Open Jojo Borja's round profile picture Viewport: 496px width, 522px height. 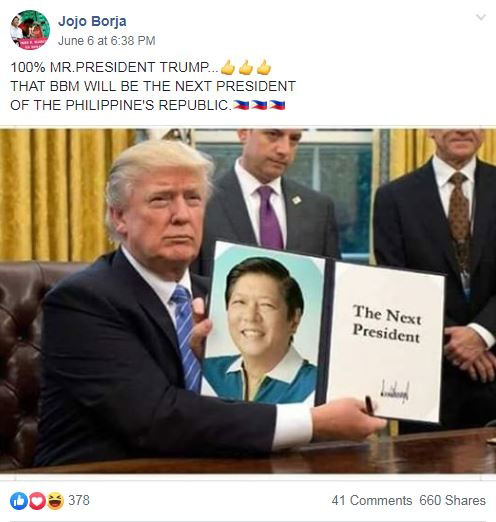point(30,30)
